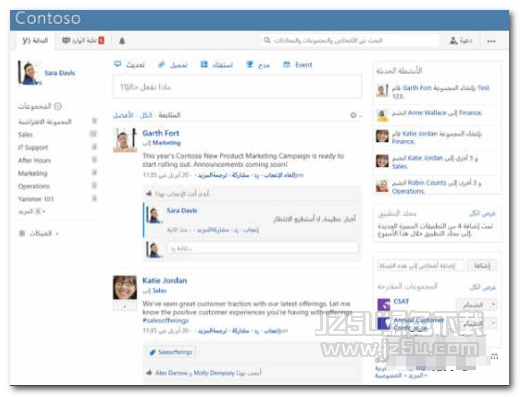The image size is (520, 397).
Task: Click إلغاء الإعجاب on Garth Fort's post
Action: 279,175
